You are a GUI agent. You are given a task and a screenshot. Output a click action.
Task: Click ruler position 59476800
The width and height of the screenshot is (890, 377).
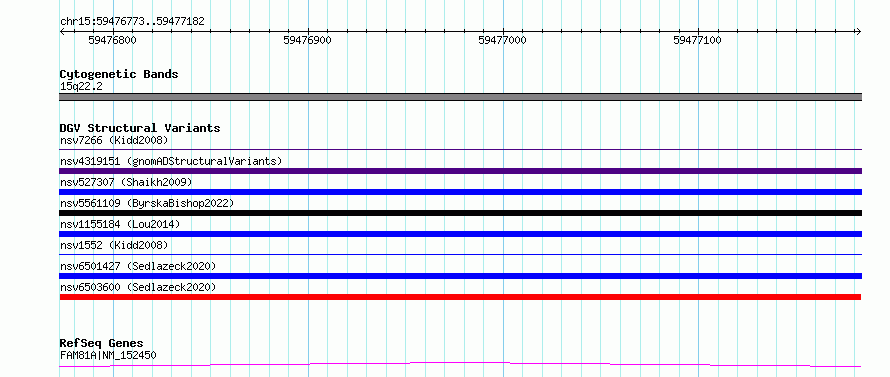[112, 40]
